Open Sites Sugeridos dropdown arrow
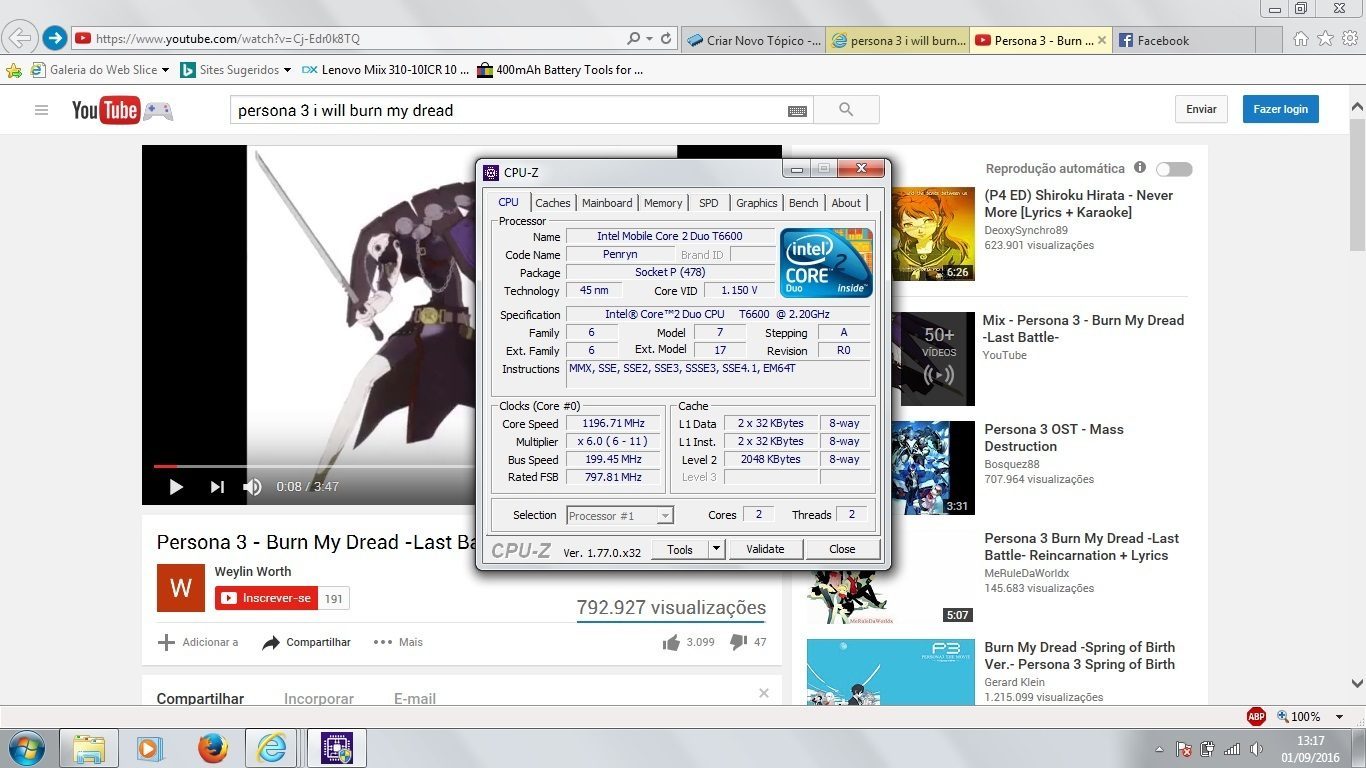1366x768 pixels. point(288,70)
